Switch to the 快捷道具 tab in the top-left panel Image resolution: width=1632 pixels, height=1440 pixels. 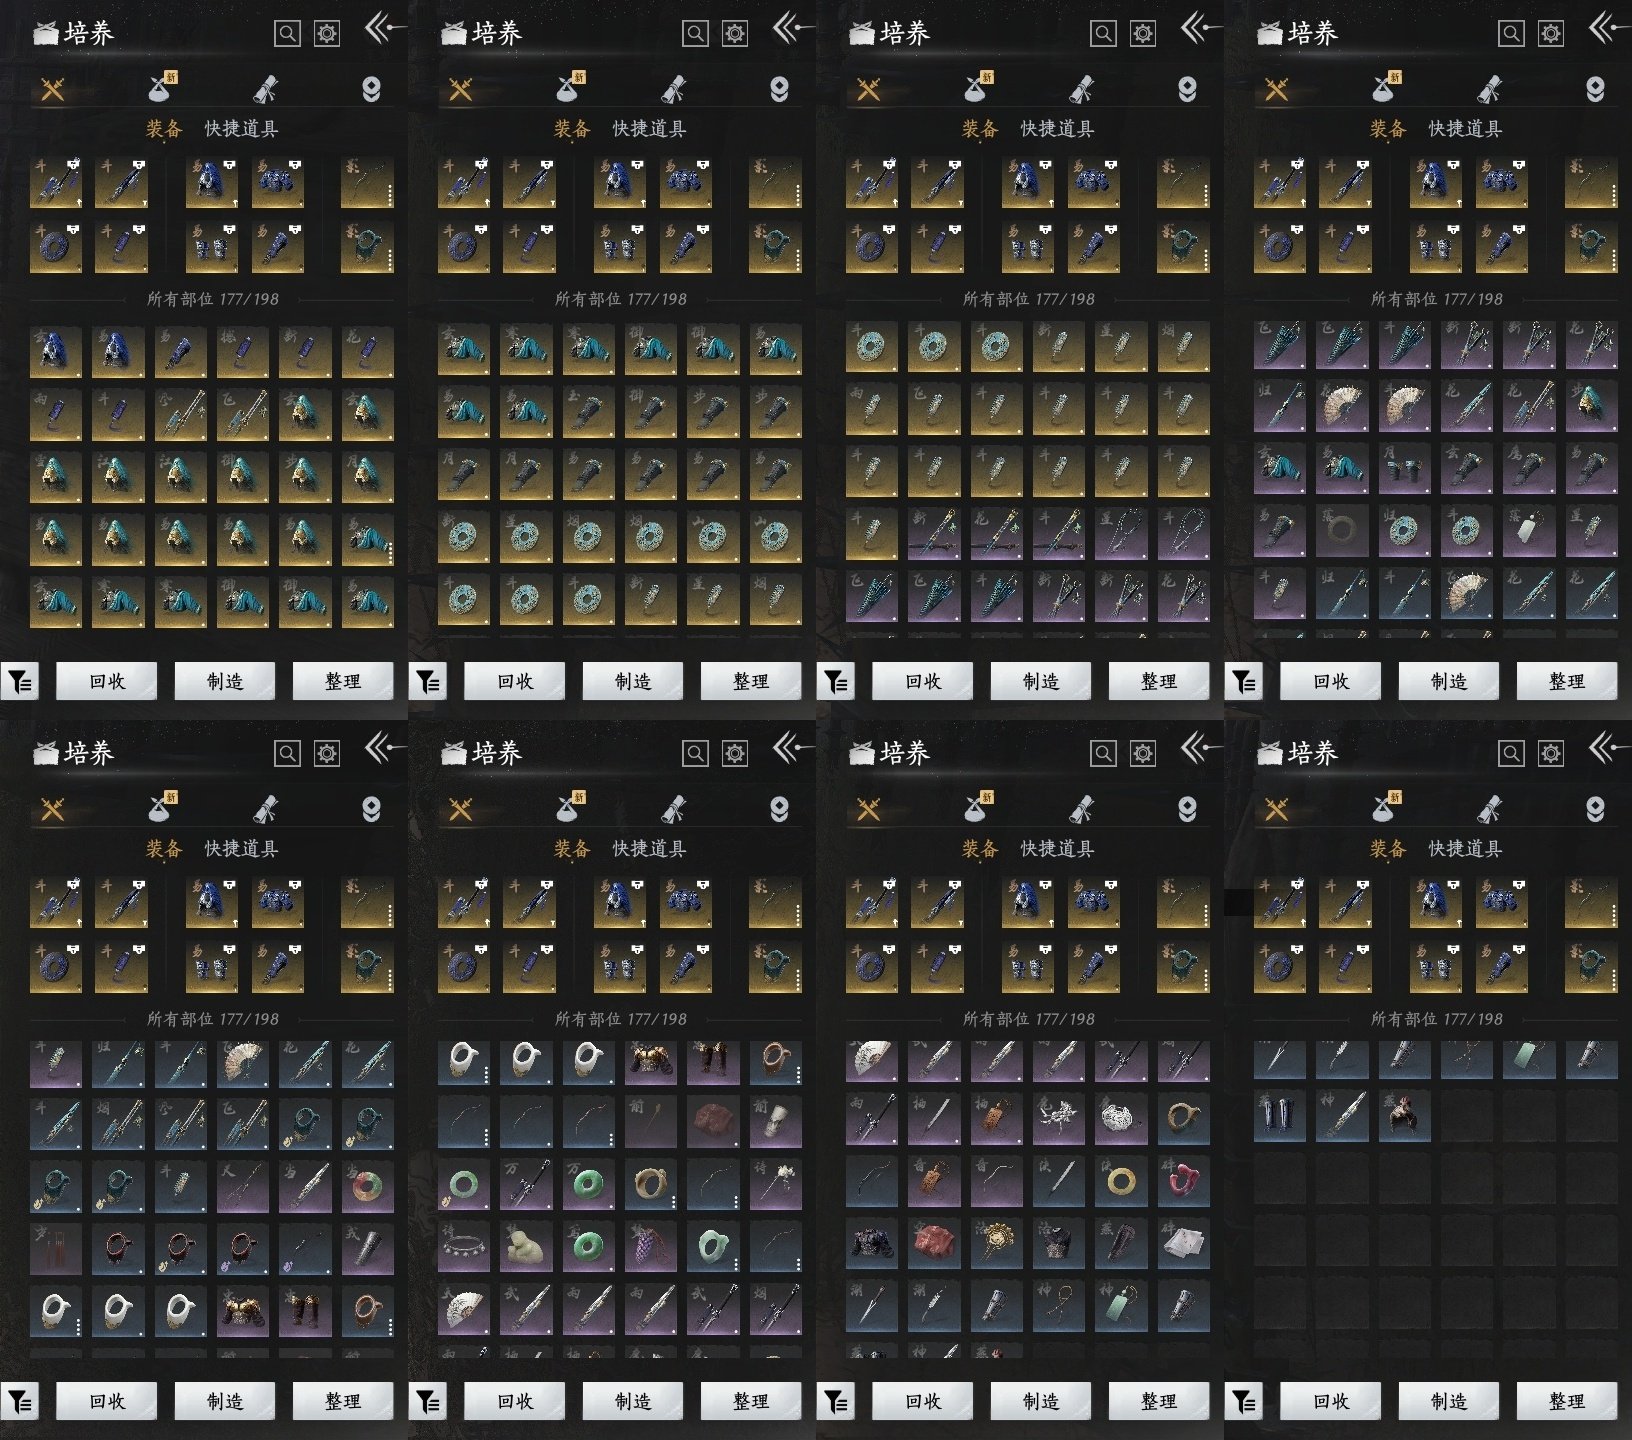(241, 129)
